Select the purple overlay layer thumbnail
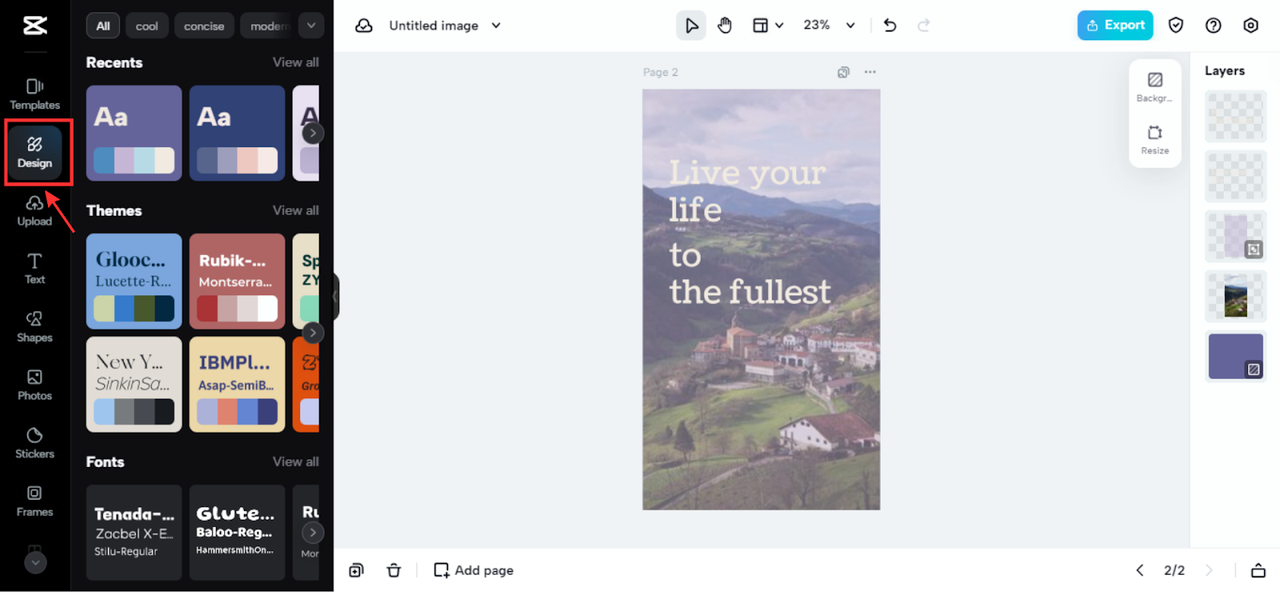The height and width of the screenshot is (595, 1280). [1236, 236]
